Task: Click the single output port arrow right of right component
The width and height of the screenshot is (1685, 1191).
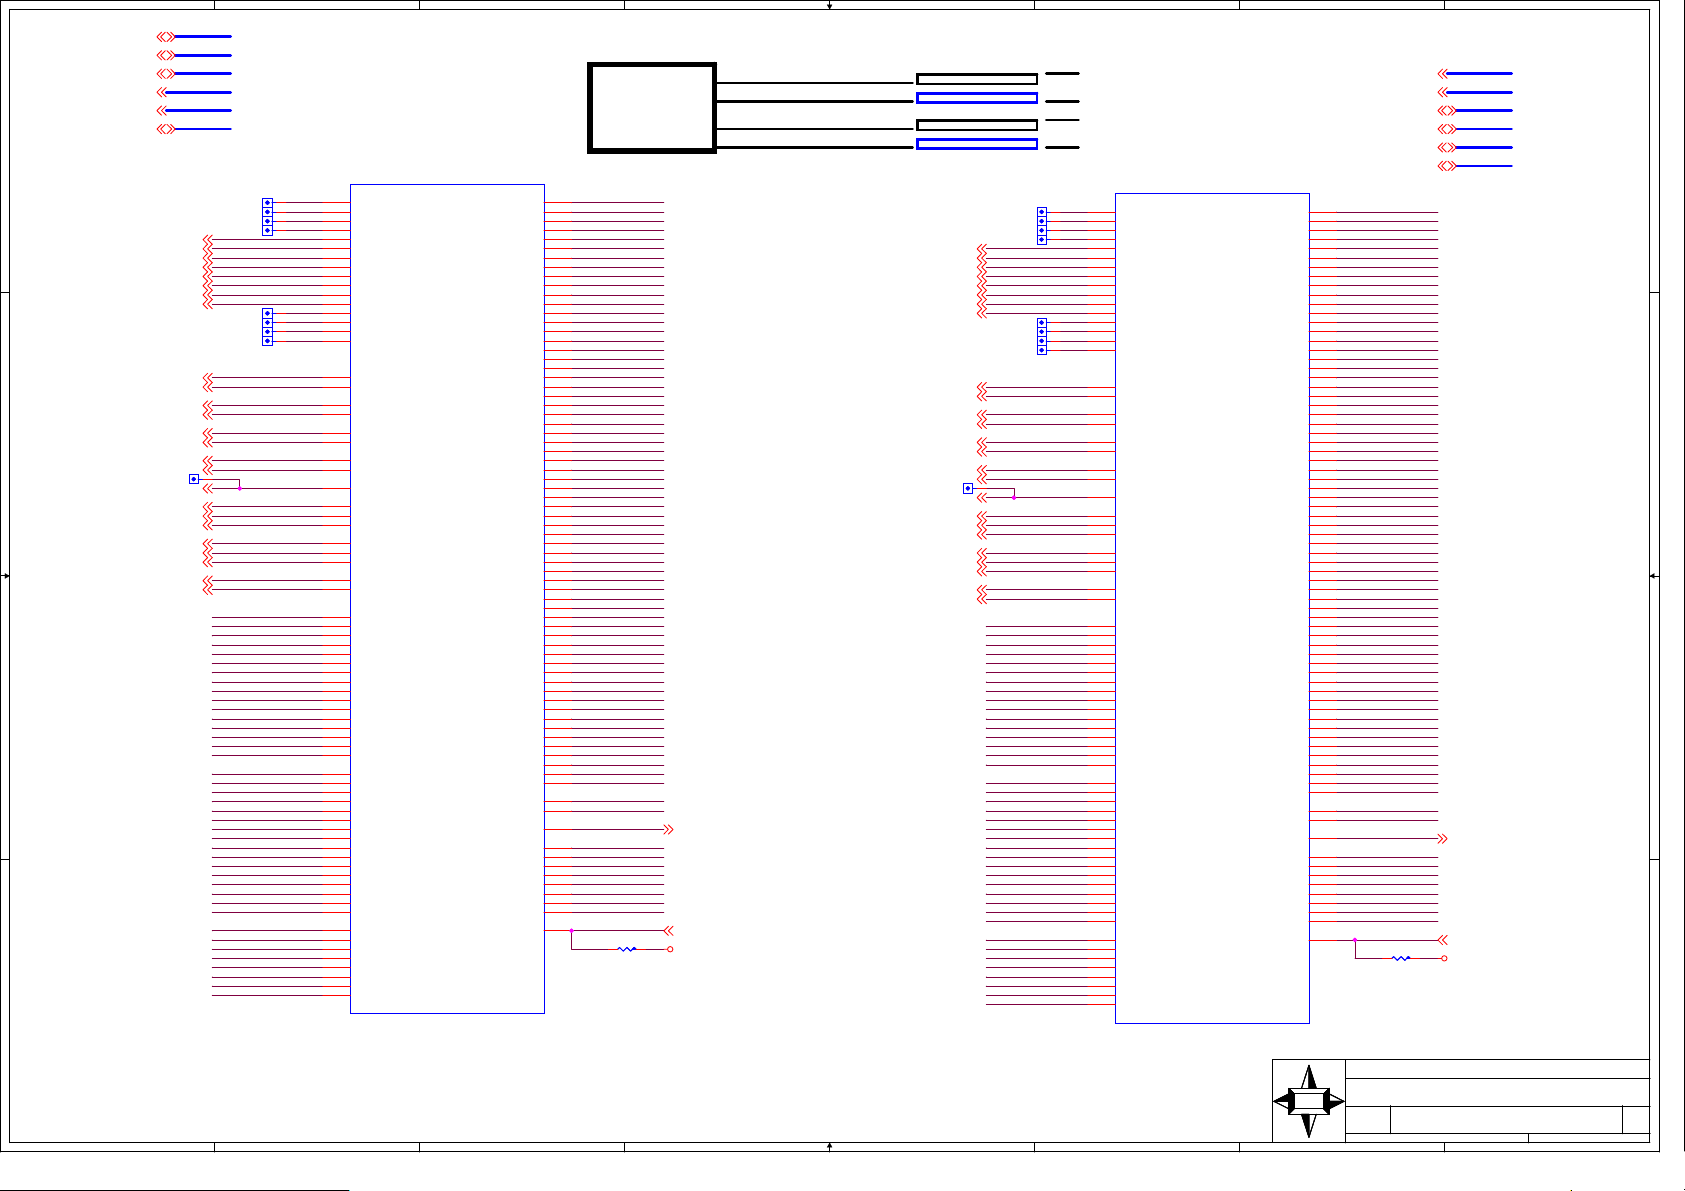Action: [1443, 838]
